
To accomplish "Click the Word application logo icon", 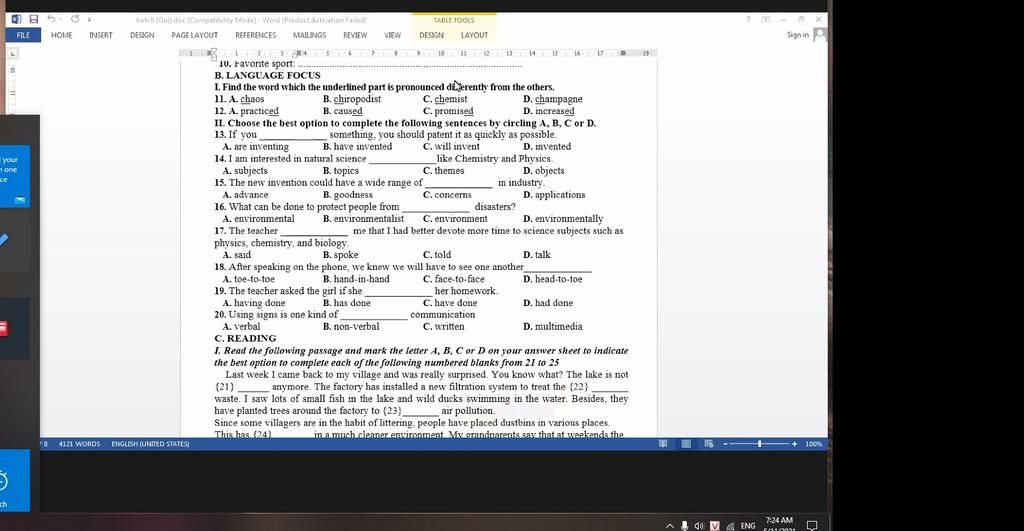I will 16,20.
